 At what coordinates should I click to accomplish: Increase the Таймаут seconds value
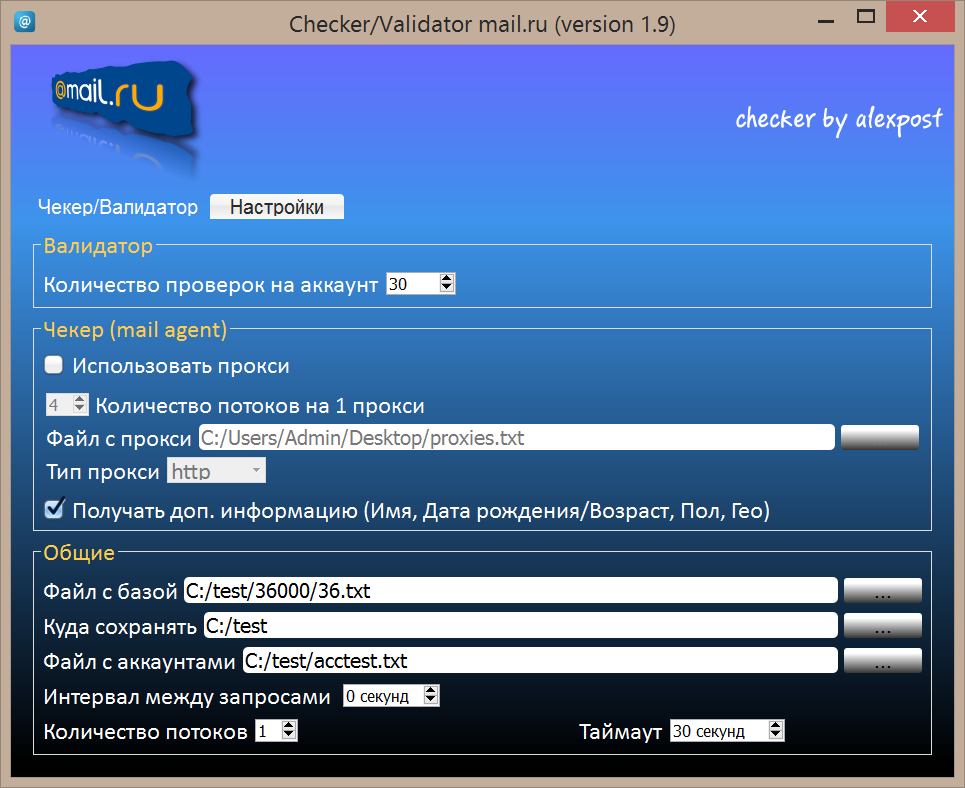pyautogui.click(x=776, y=726)
